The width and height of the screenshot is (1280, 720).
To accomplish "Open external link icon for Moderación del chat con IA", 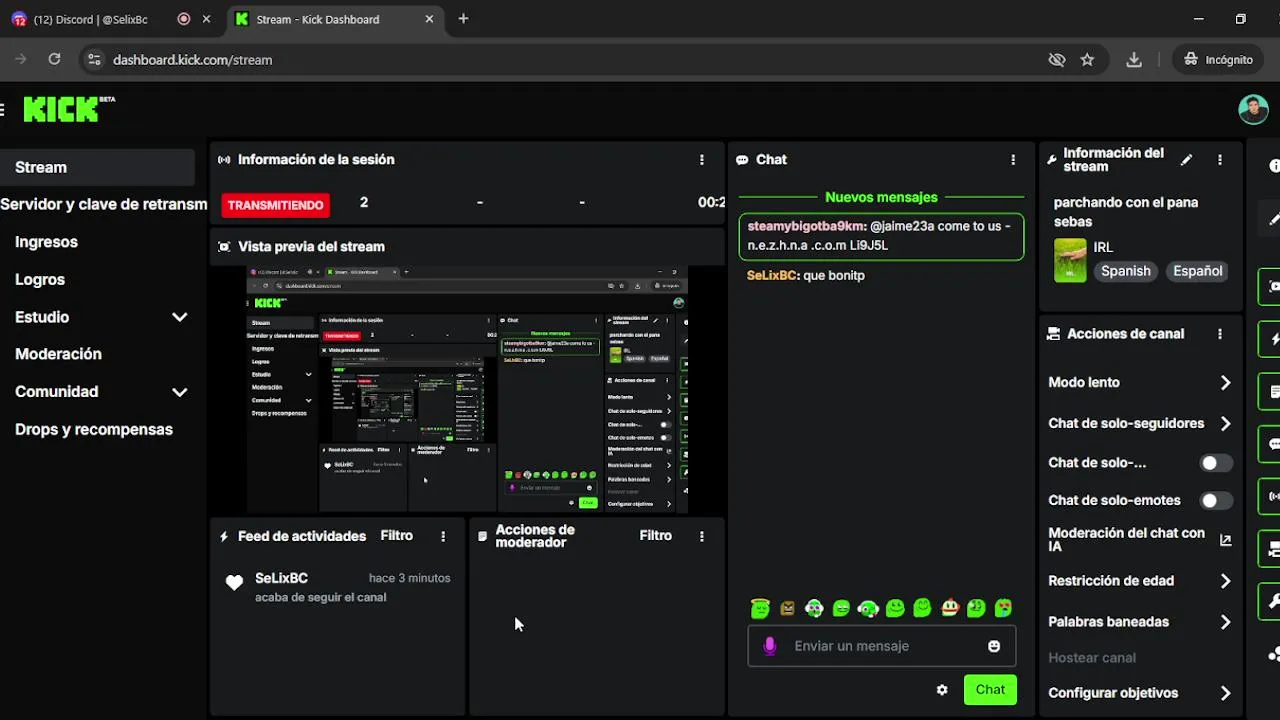I will click(1225, 540).
